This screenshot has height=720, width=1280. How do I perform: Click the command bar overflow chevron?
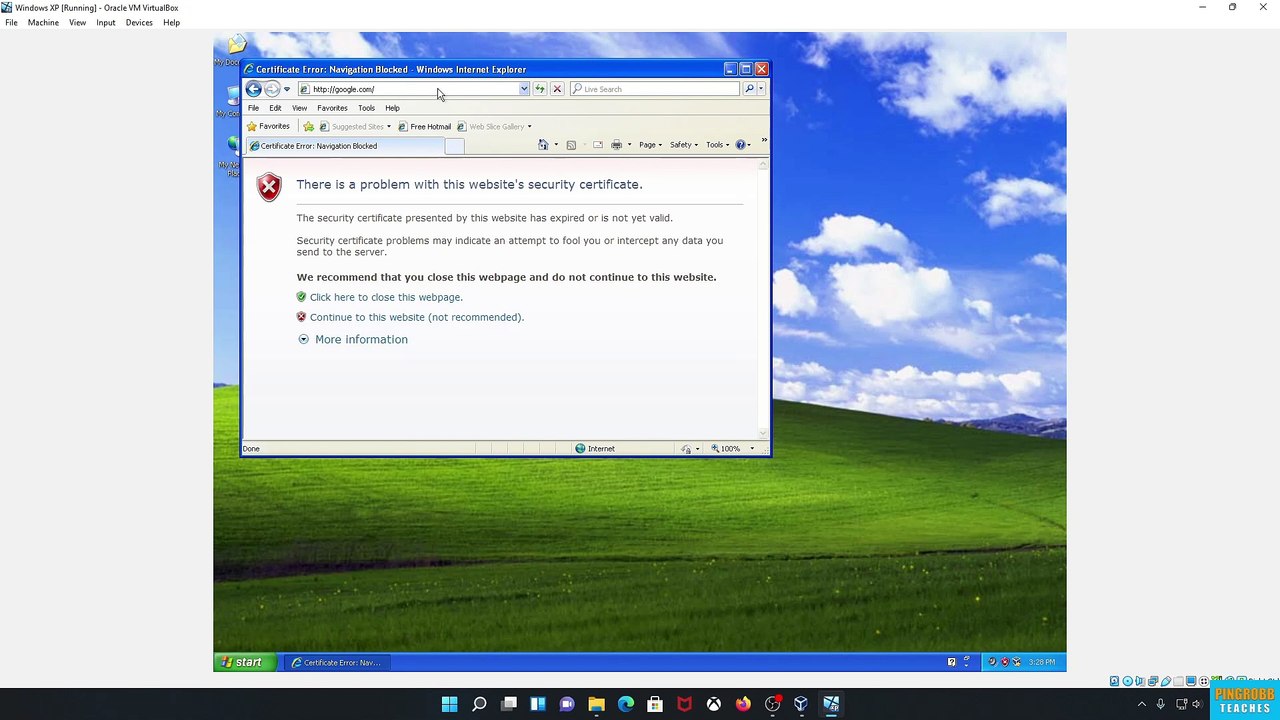pos(764,141)
